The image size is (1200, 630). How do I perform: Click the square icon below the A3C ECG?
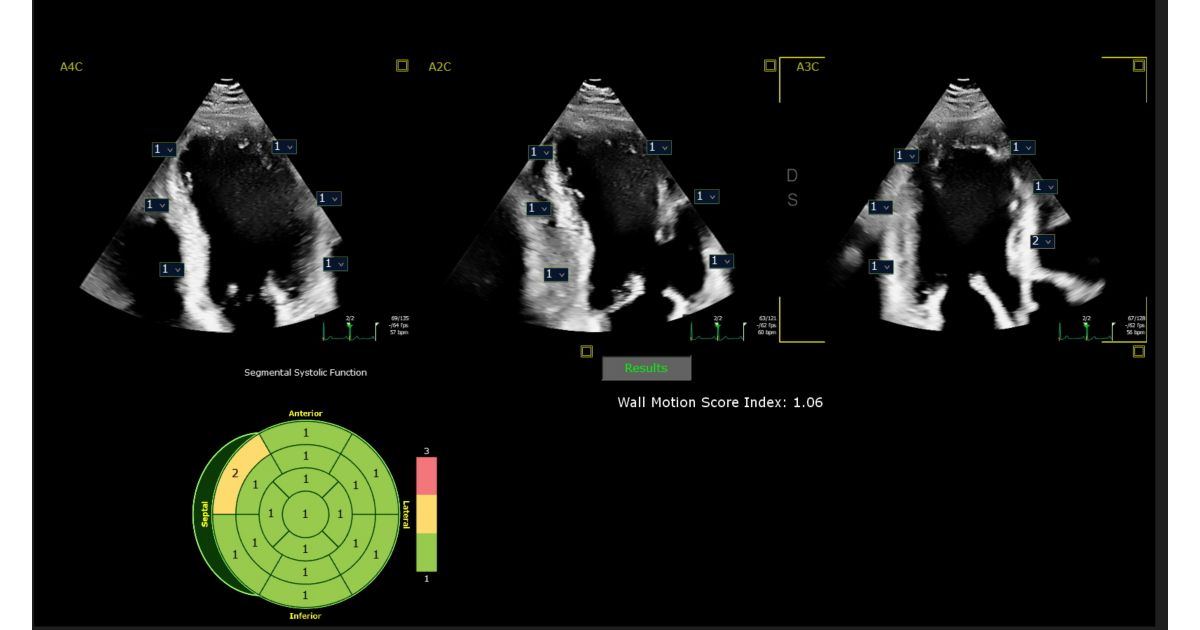[1139, 351]
